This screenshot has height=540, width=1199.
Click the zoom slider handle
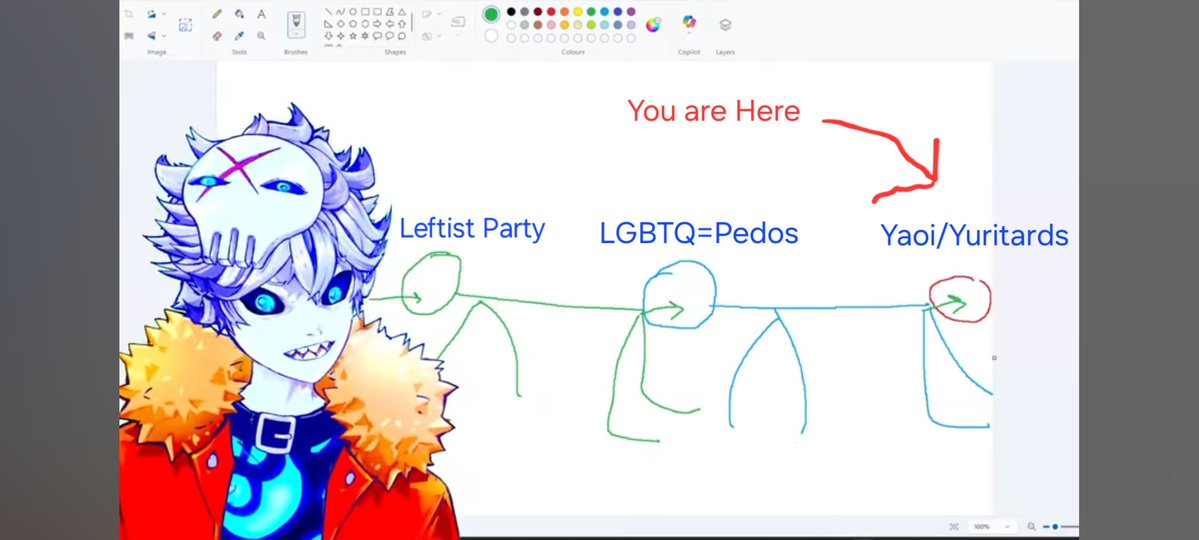coord(1055,526)
